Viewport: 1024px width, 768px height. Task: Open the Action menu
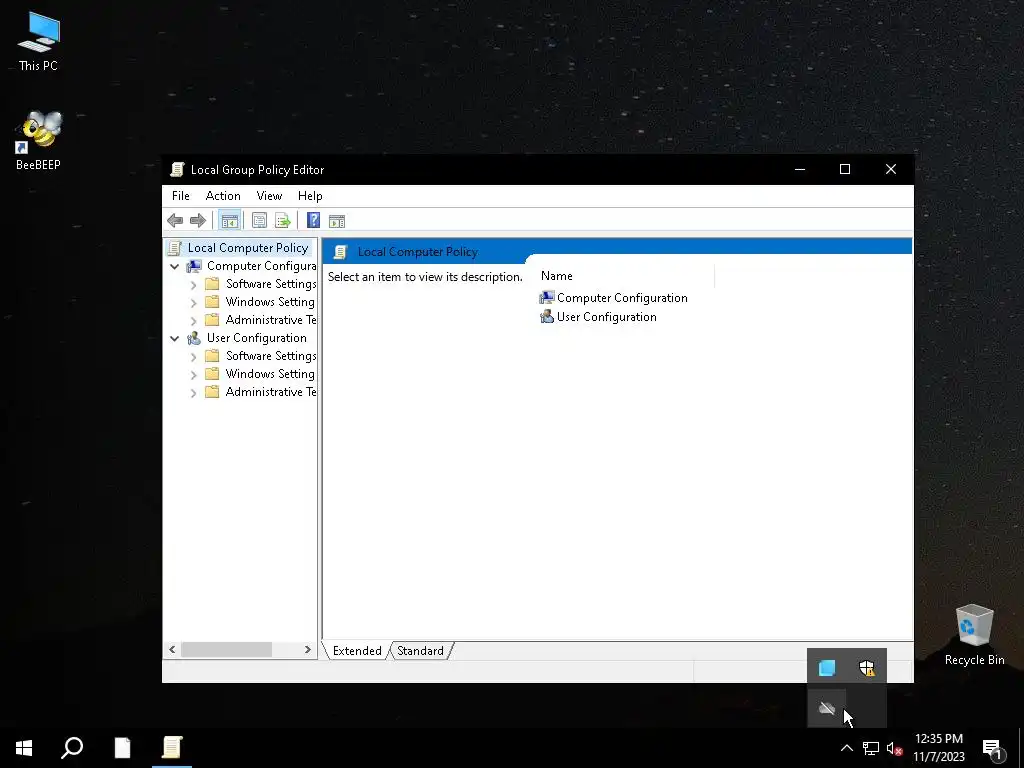pos(223,196)
